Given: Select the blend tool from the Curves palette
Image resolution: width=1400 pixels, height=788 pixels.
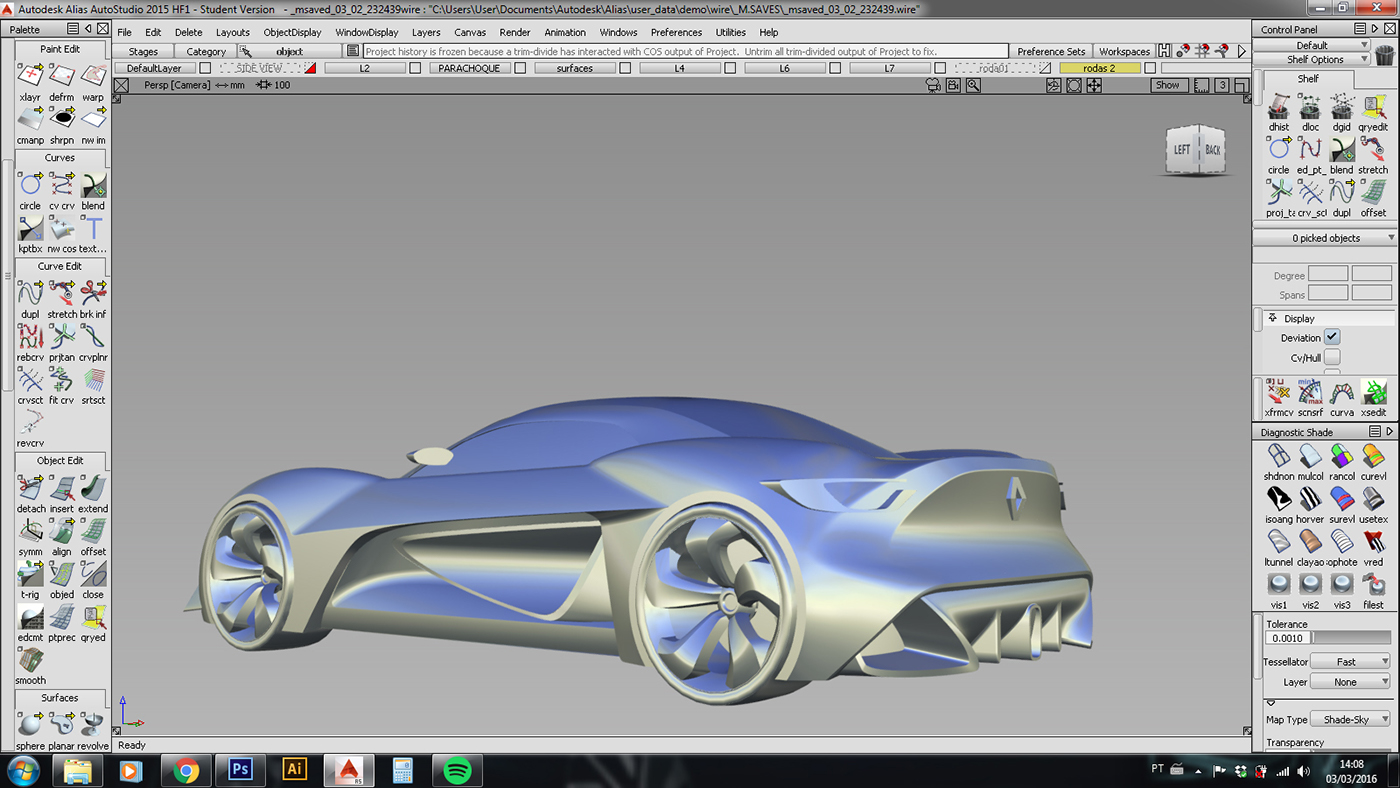Looking at the screenshot, I should point(92,184).
